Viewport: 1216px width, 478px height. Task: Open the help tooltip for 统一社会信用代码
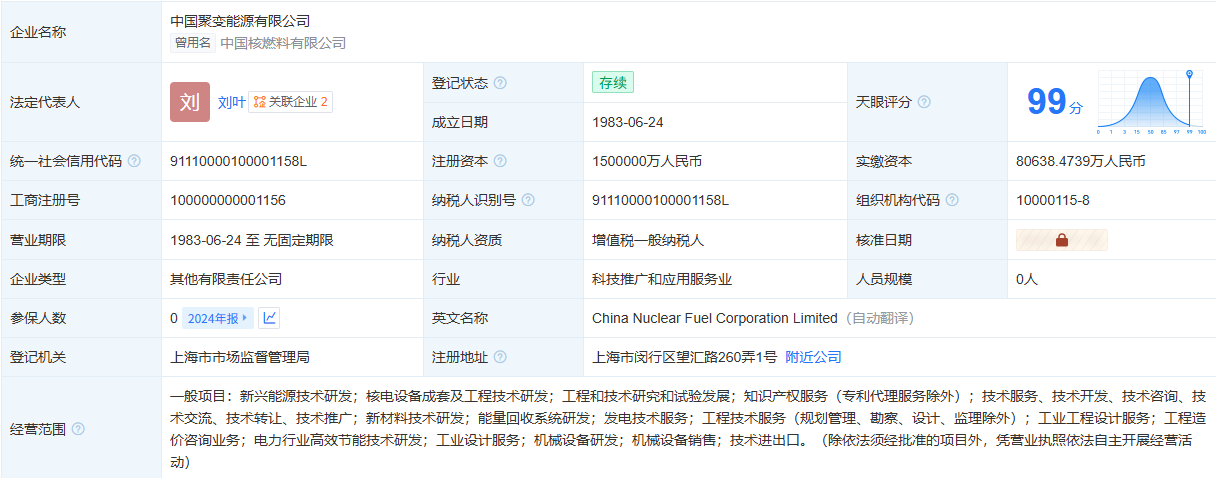tap(135, 161)
